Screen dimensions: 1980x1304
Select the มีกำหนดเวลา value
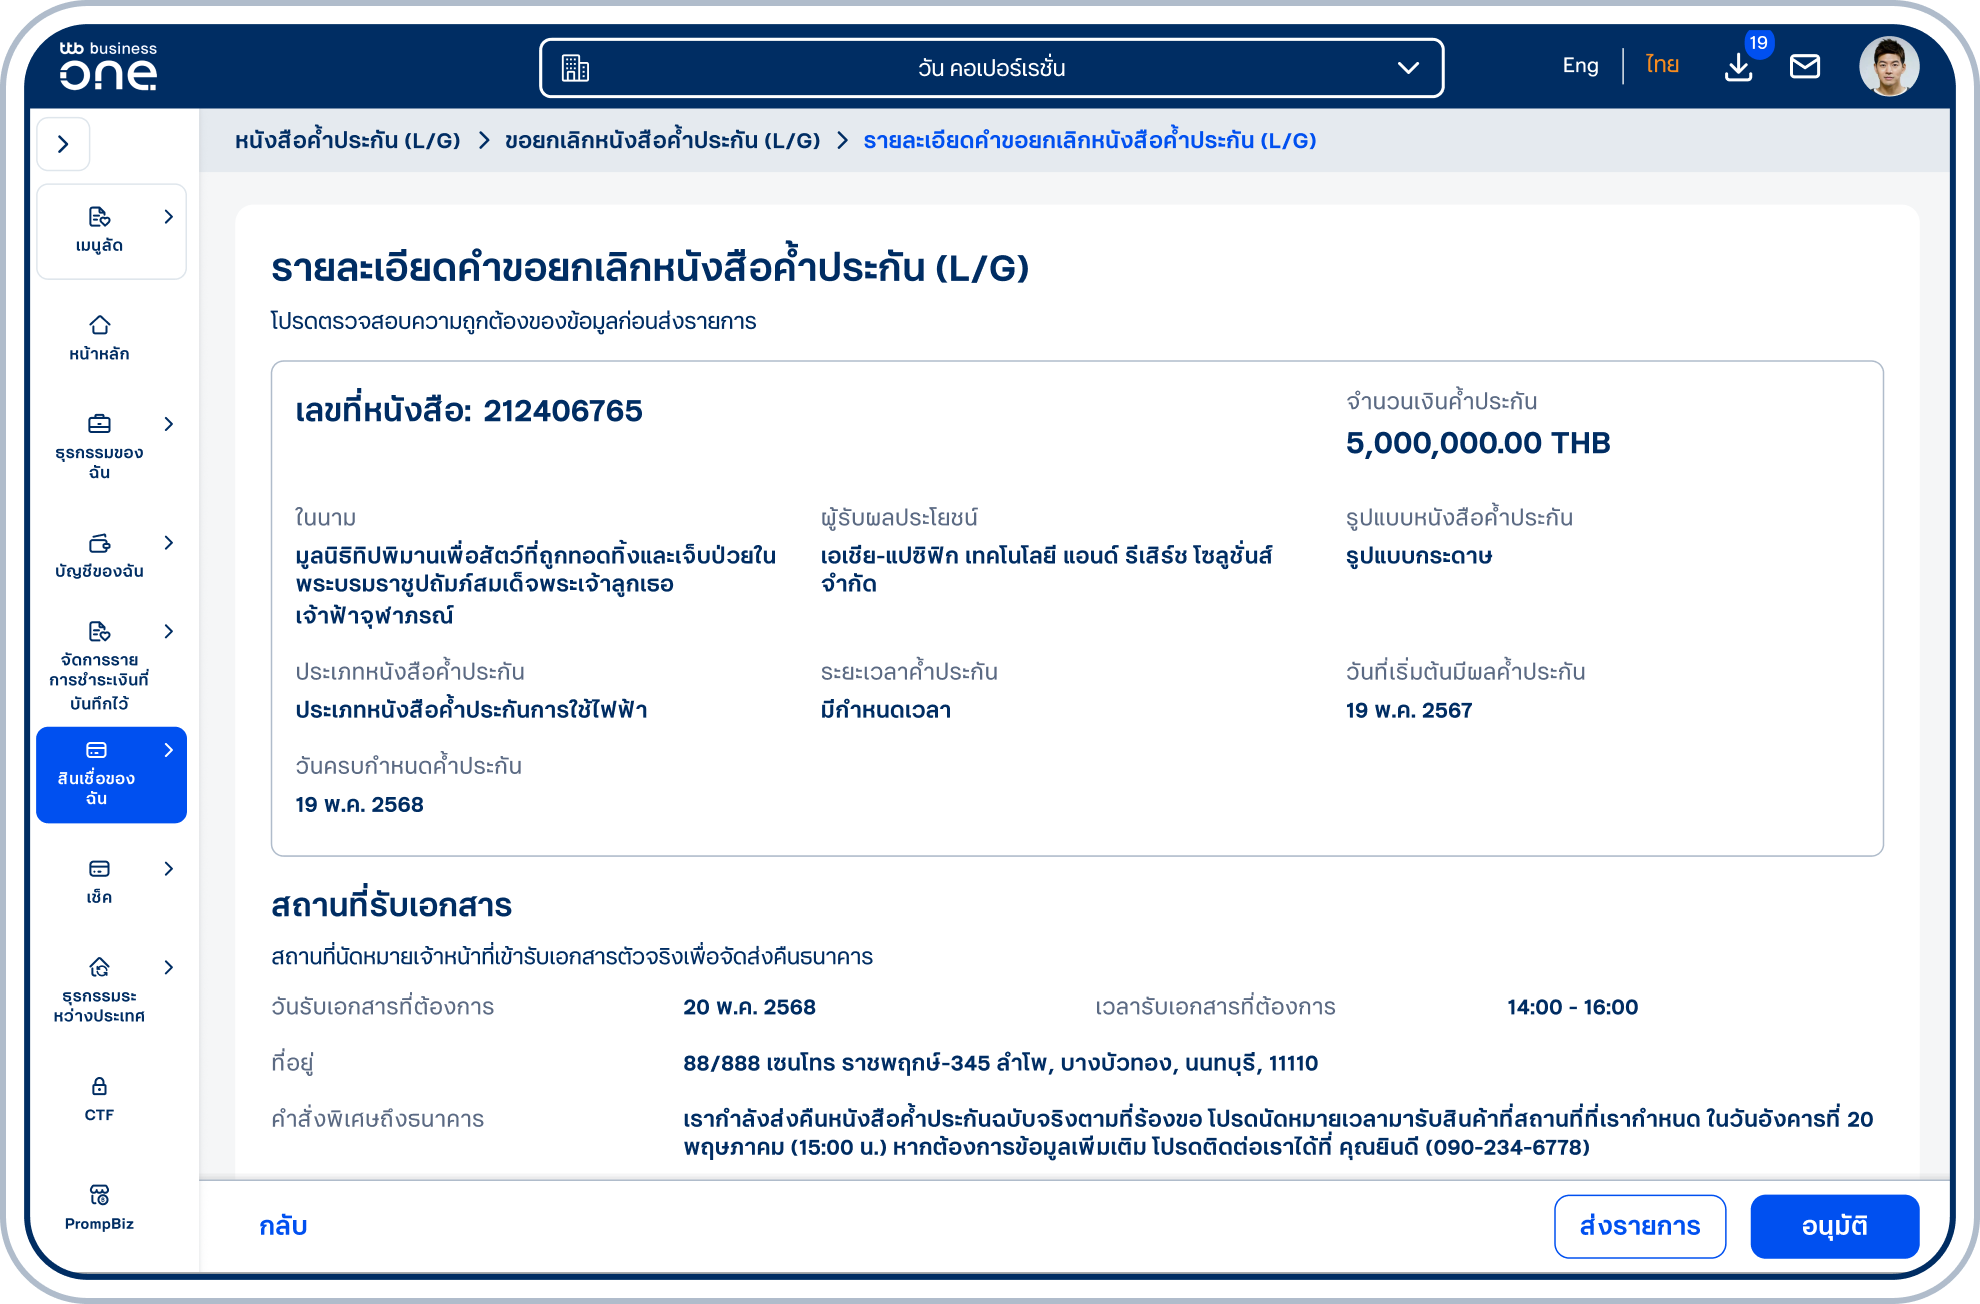(885, 710)
